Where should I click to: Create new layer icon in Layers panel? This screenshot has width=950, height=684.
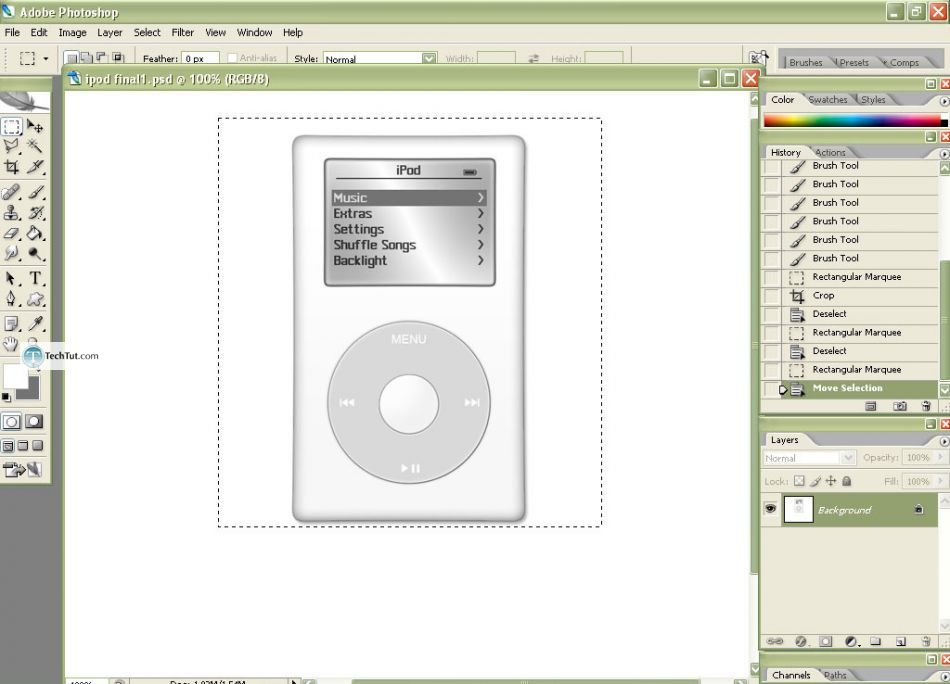coord(901,641)
